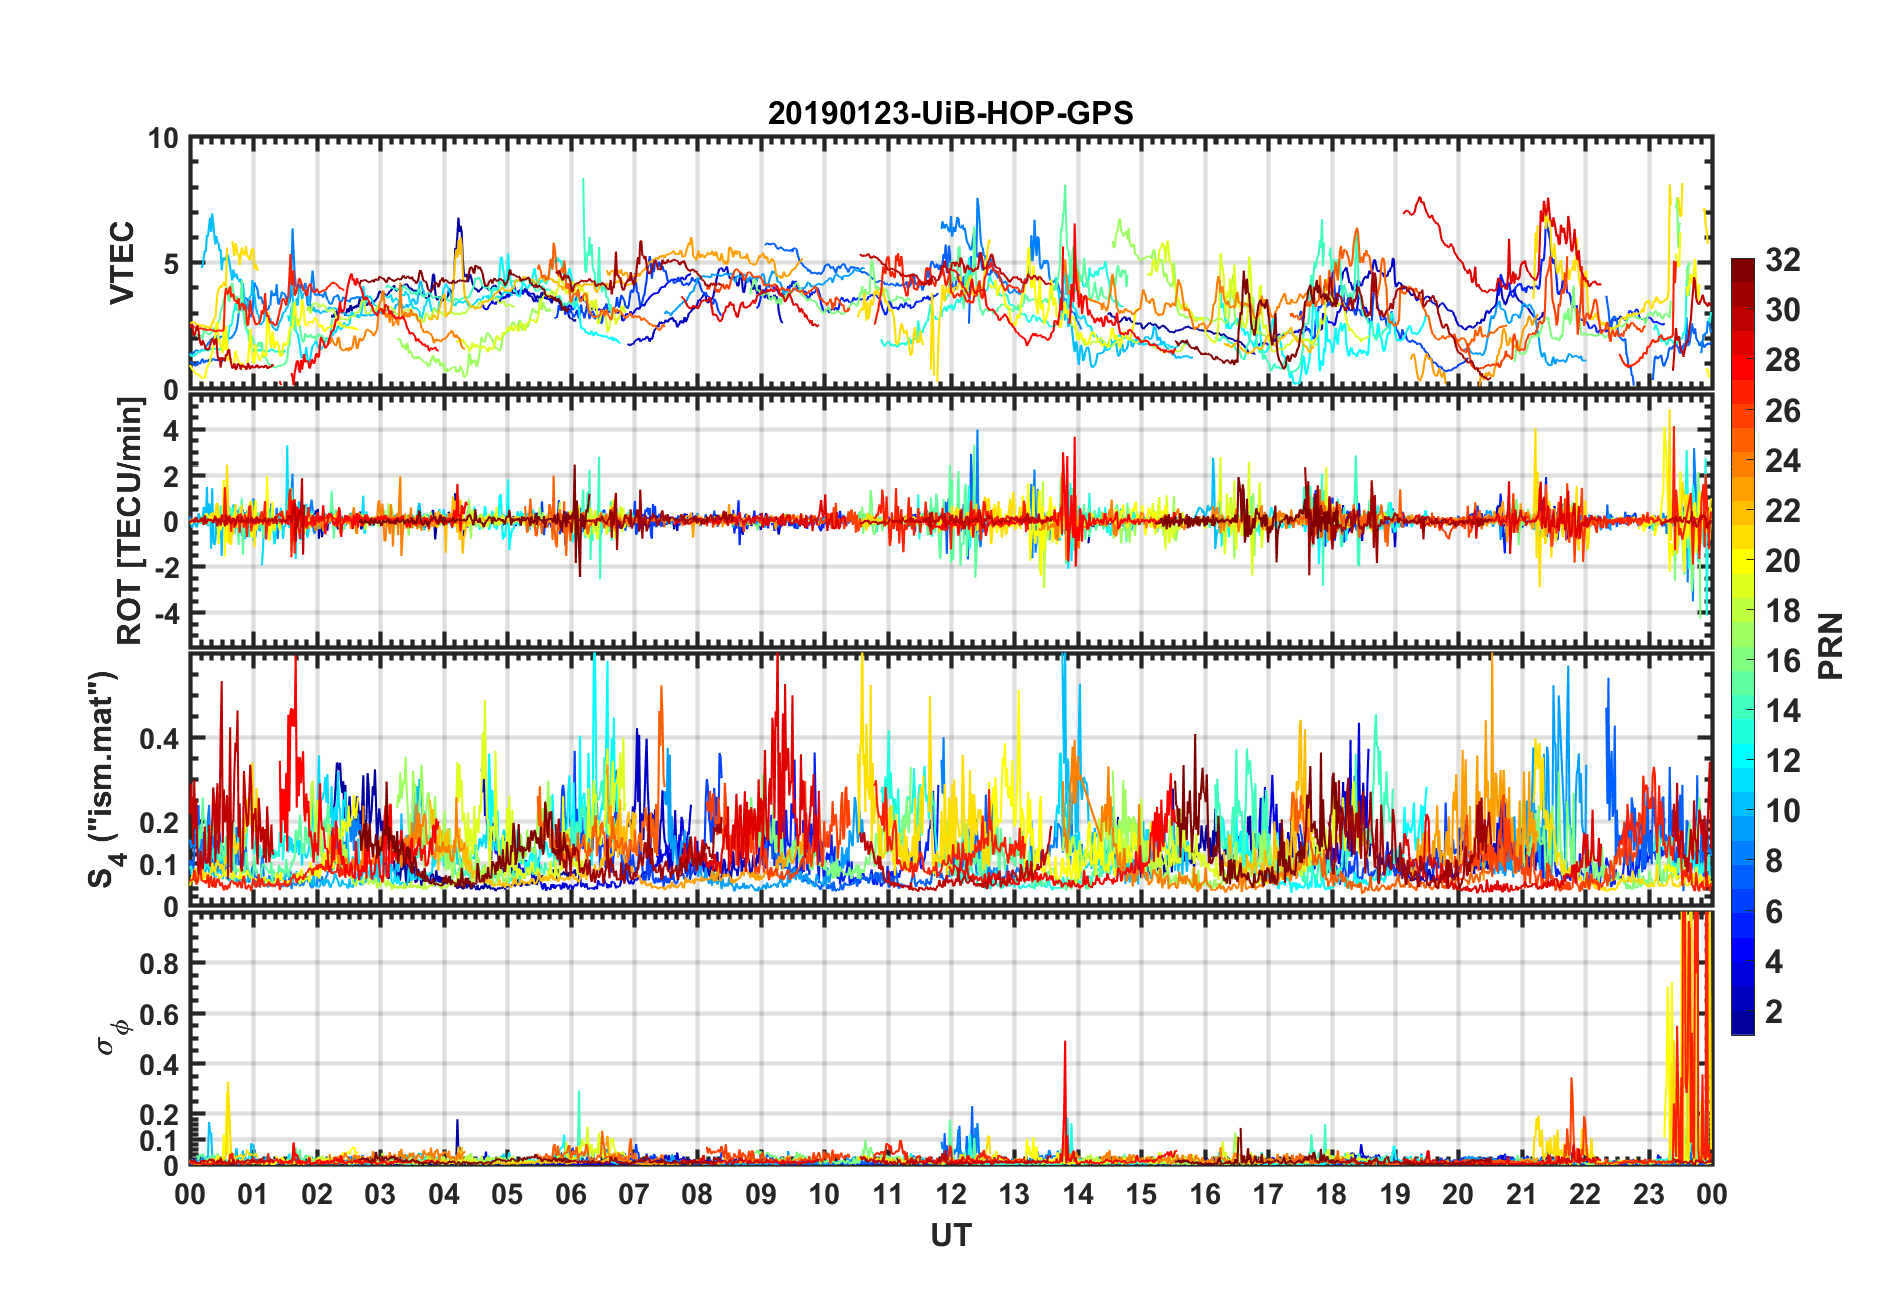The height and width of the screenshot is (1292, 1902).
Task: Click the plot title 20190123-UiB-HOP-GPS
Action: coord(950,113)
